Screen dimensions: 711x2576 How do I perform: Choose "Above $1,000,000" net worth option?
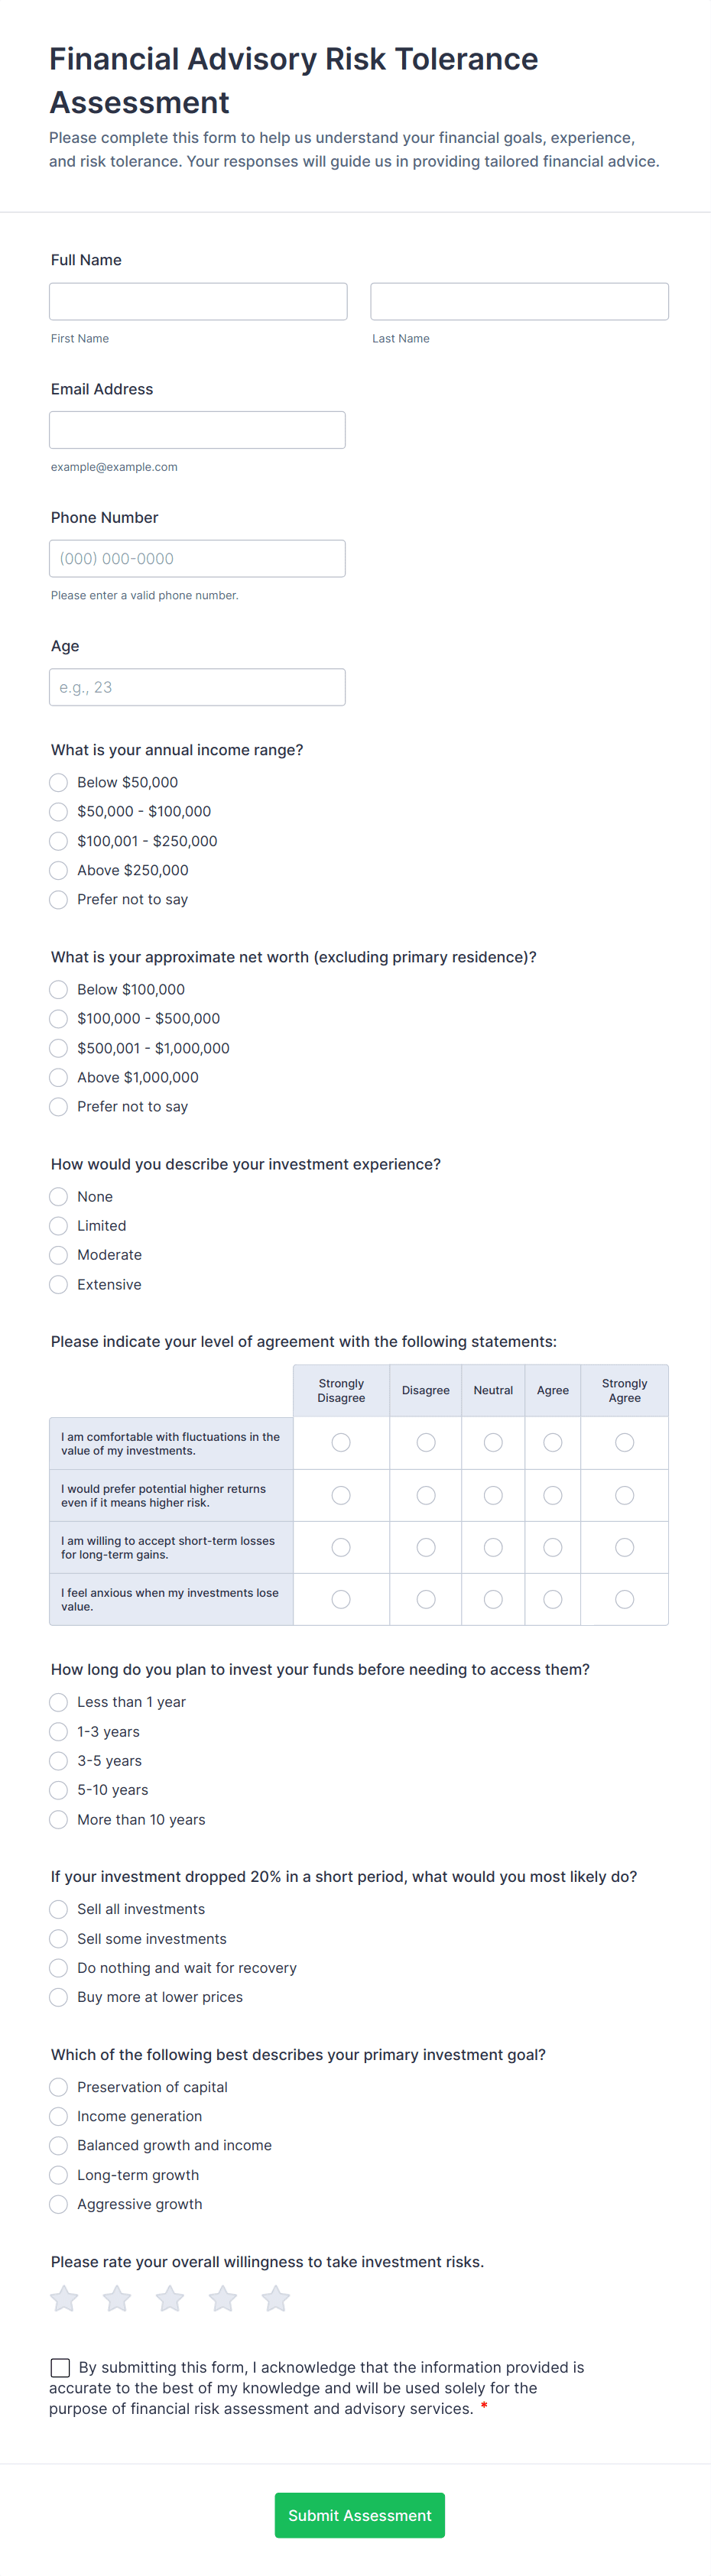point(58,1077)
